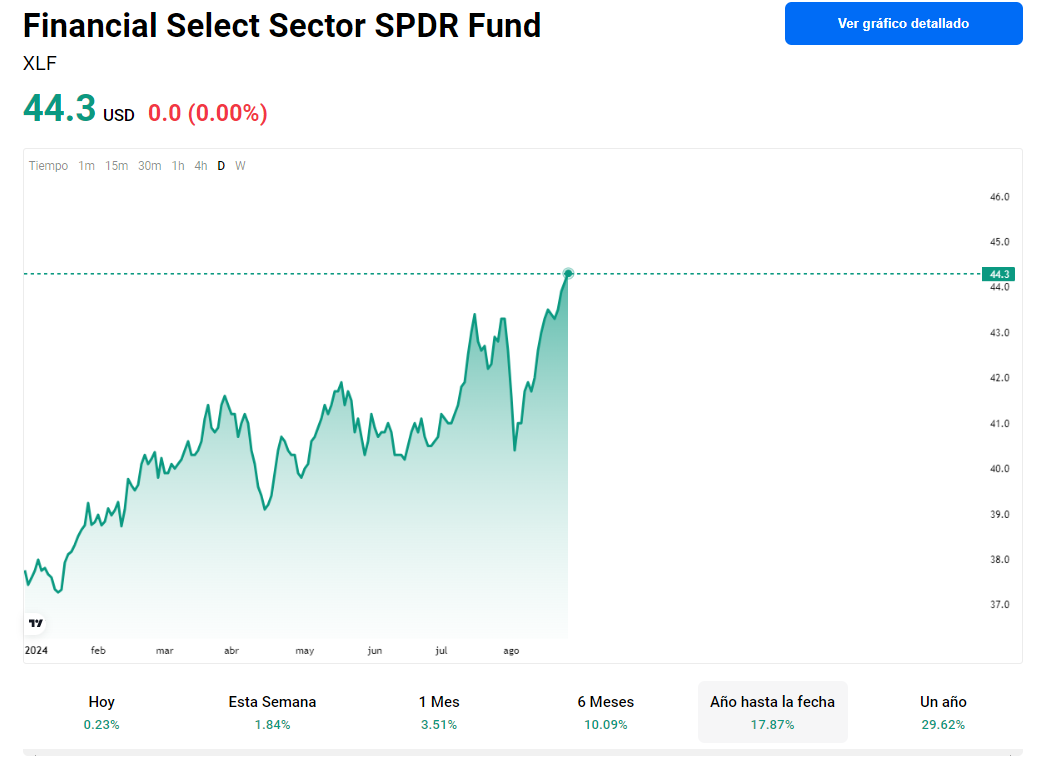1040x766 pixels.
Task: Click the TradingView logo icon on chart
Action: pyautogui.click(x=36, y=623)
